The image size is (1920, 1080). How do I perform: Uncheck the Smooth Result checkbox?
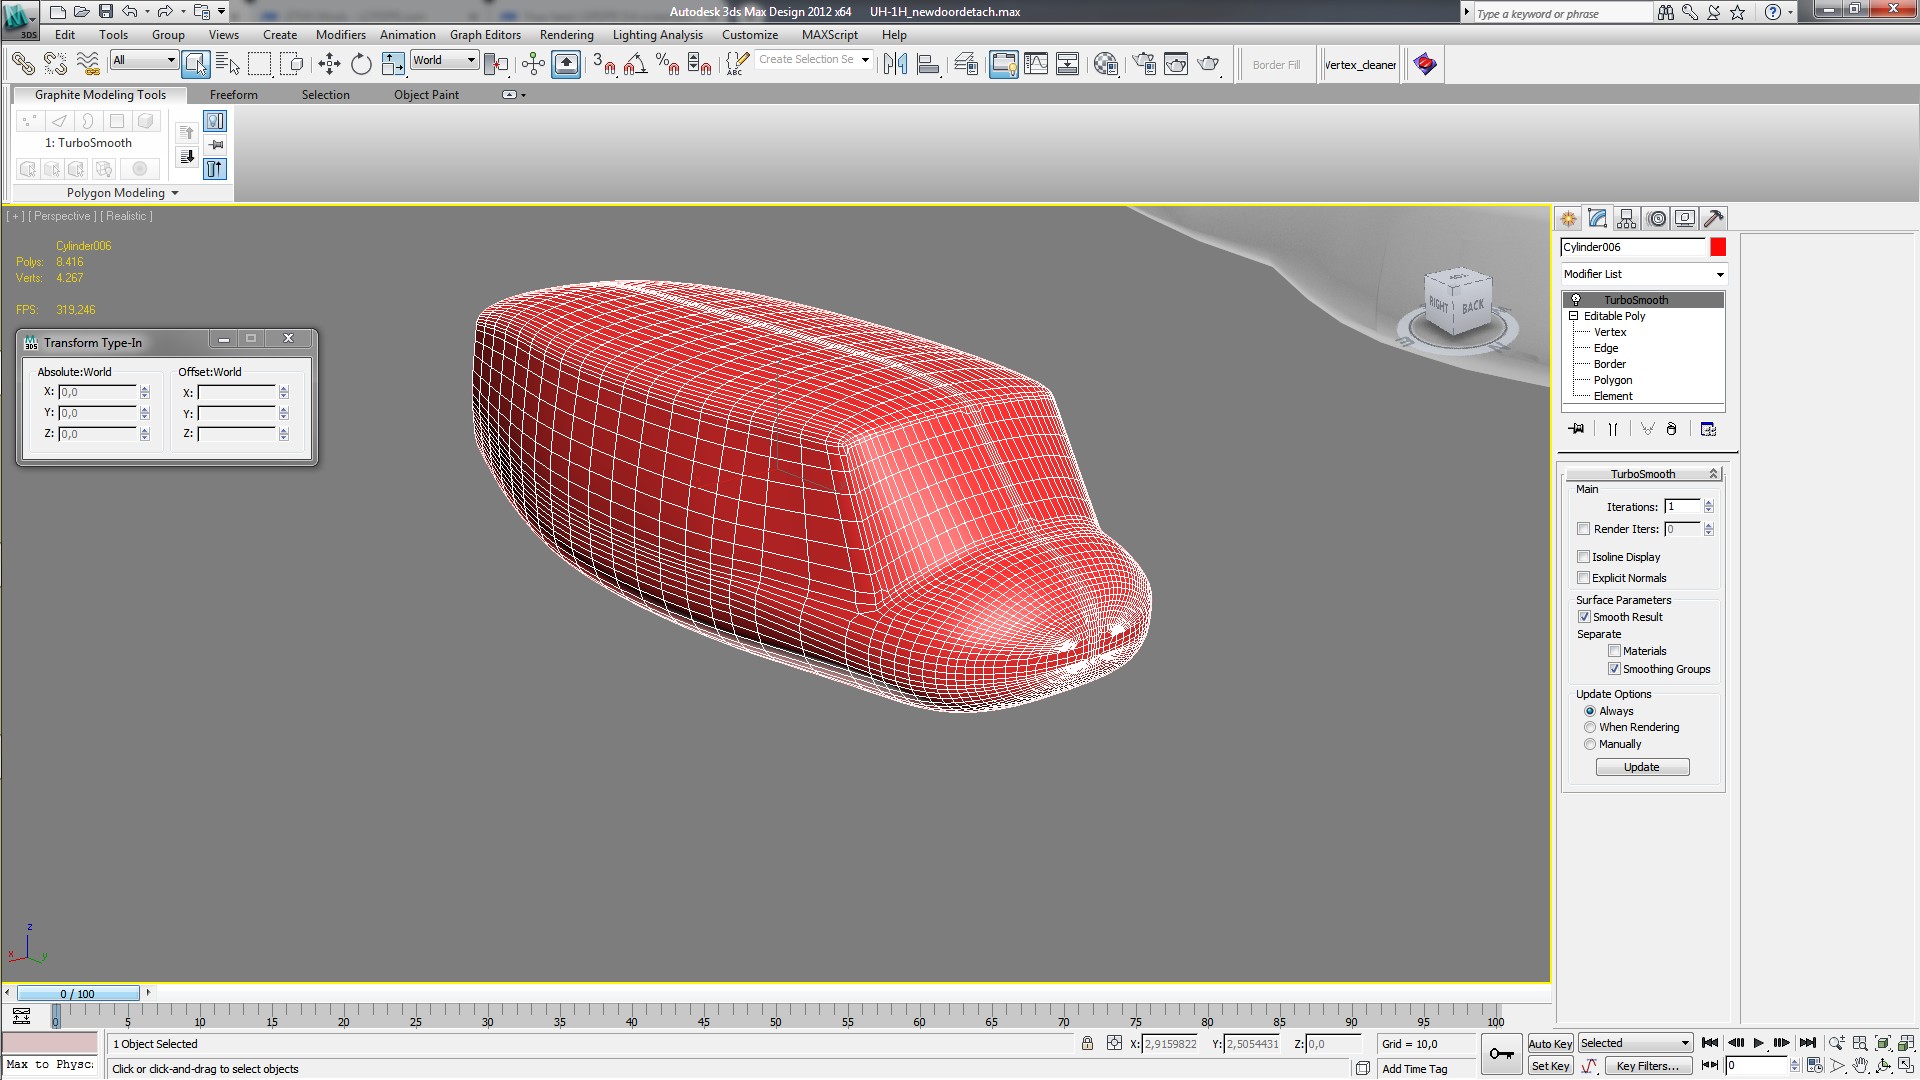coord(1584,617)
